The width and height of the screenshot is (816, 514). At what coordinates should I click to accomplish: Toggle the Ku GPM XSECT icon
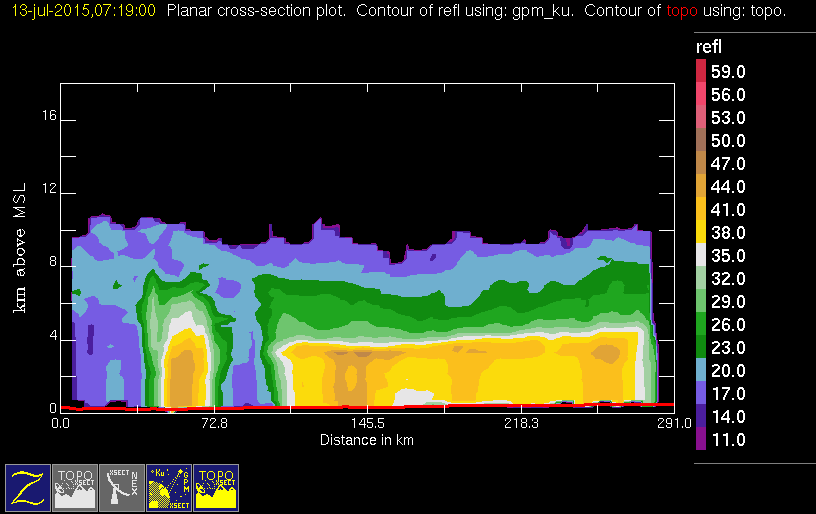(x=169, y=487)
